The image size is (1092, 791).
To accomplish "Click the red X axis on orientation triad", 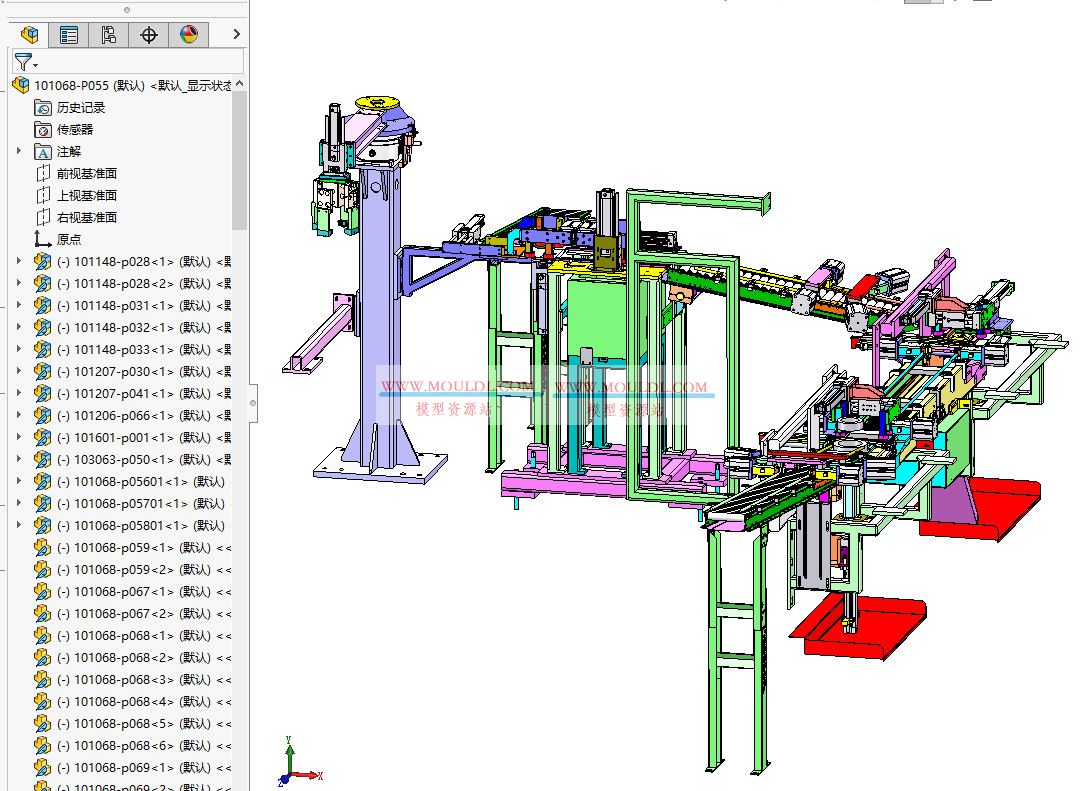I will [x=312, y=774].
